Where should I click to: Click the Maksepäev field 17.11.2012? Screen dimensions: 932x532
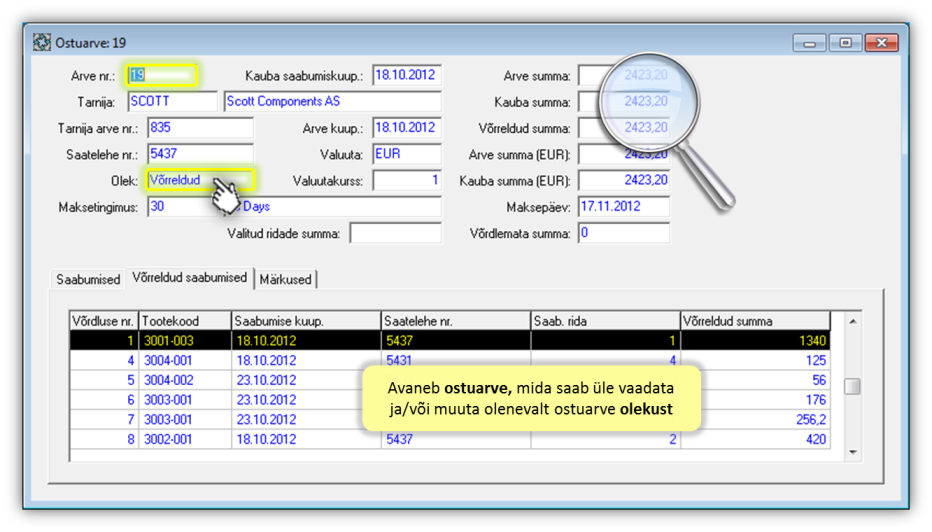click(x=624, y=206)
